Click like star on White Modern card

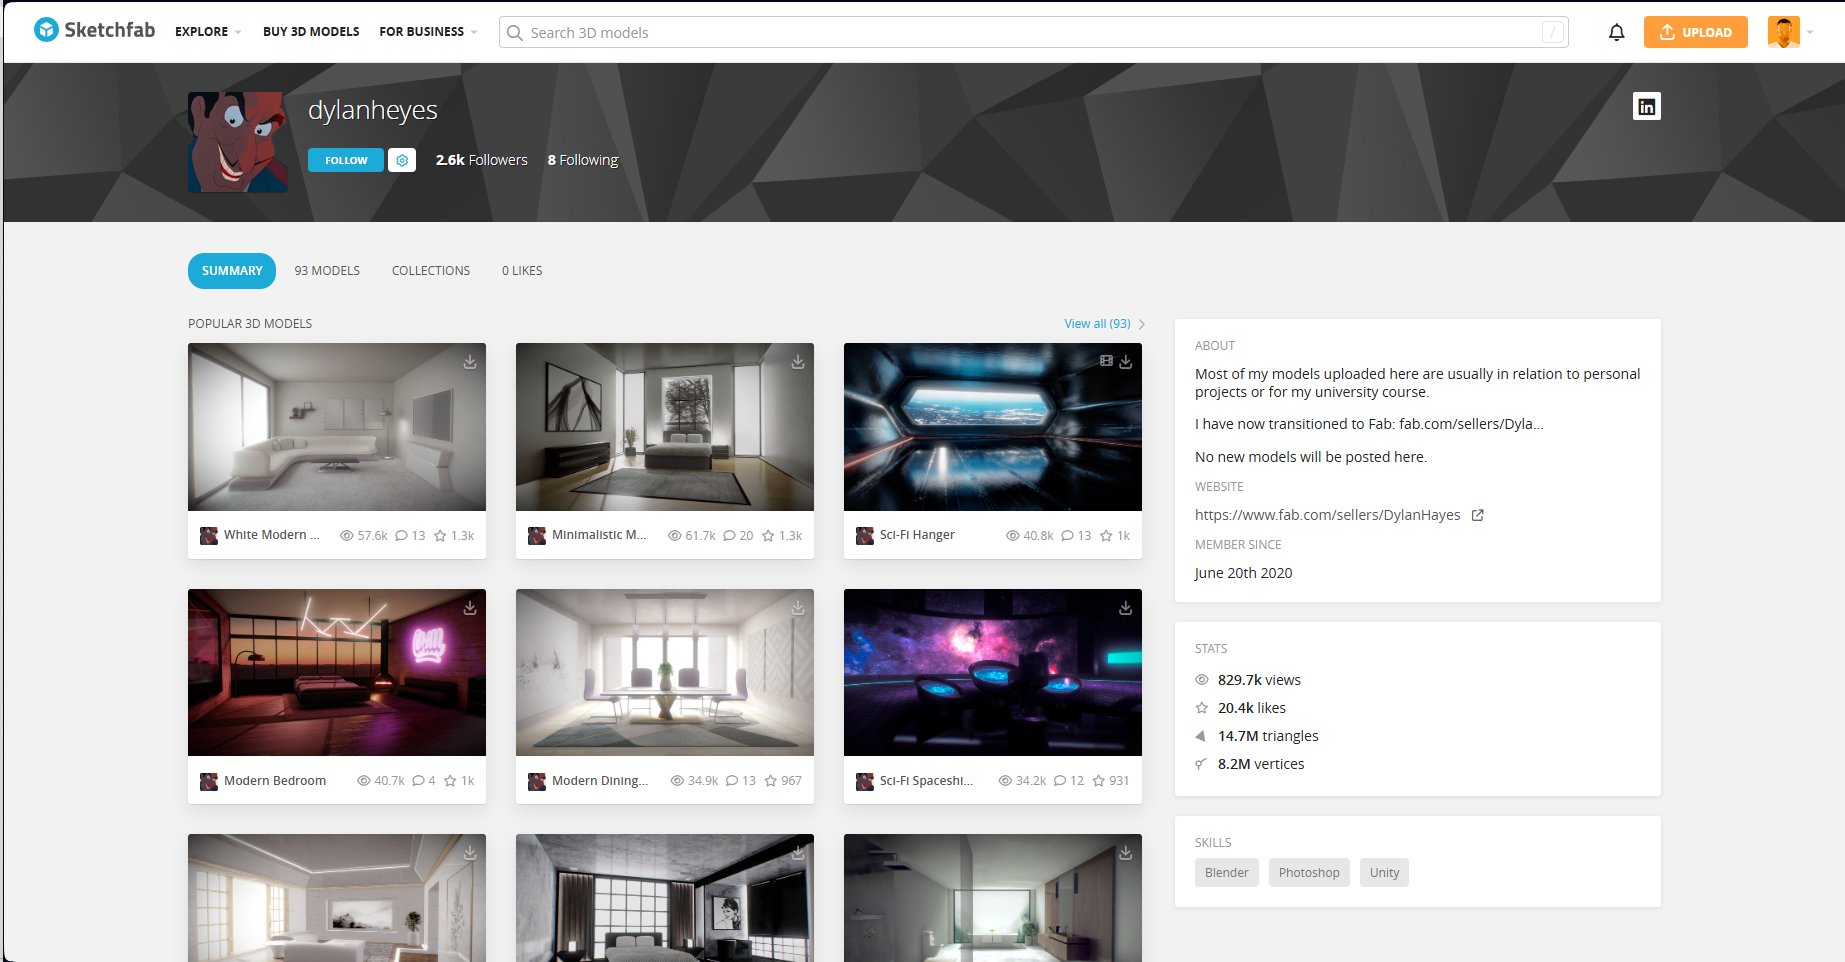440,536
